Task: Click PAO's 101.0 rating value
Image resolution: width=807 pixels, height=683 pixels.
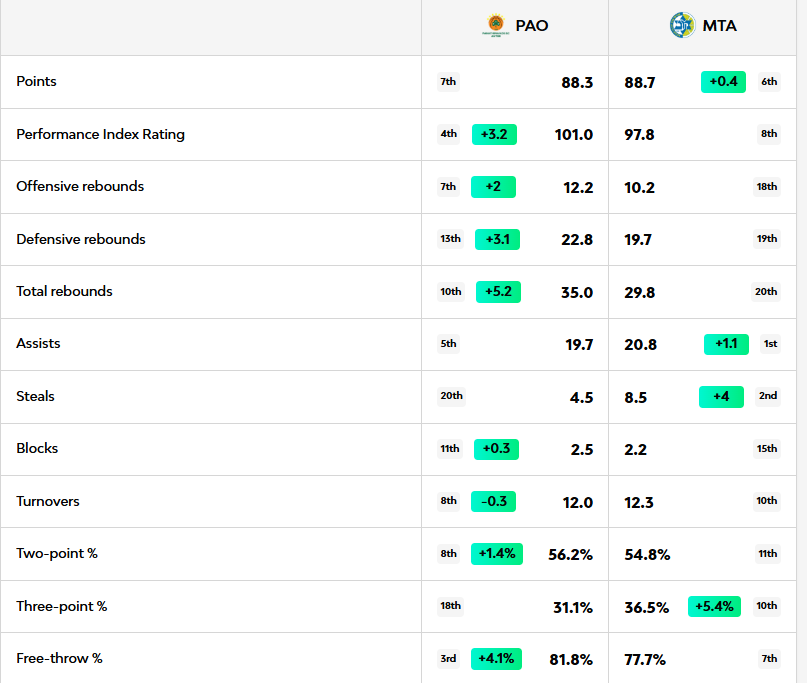Action: click(574, 135)
